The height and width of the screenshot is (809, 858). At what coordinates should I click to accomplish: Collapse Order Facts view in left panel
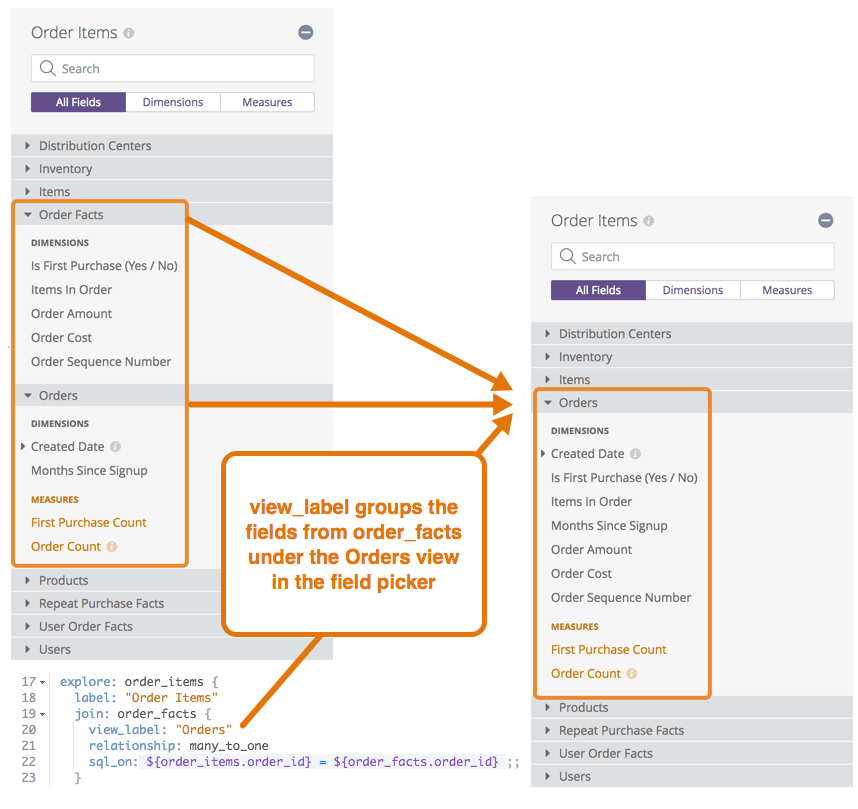(x=172, y=215)
